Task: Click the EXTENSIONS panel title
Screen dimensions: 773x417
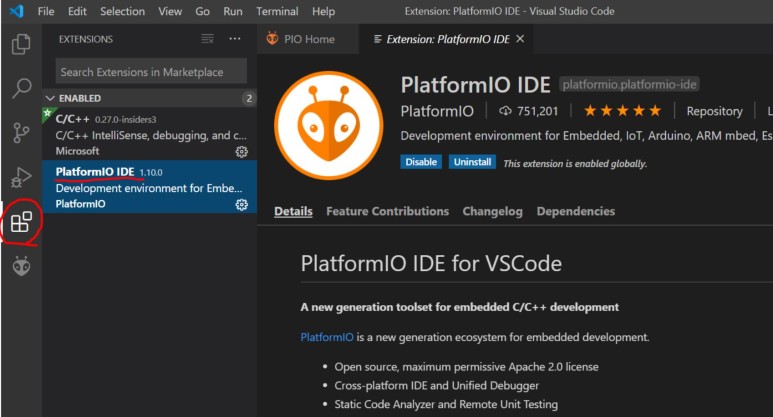Action: pos(86,39)
